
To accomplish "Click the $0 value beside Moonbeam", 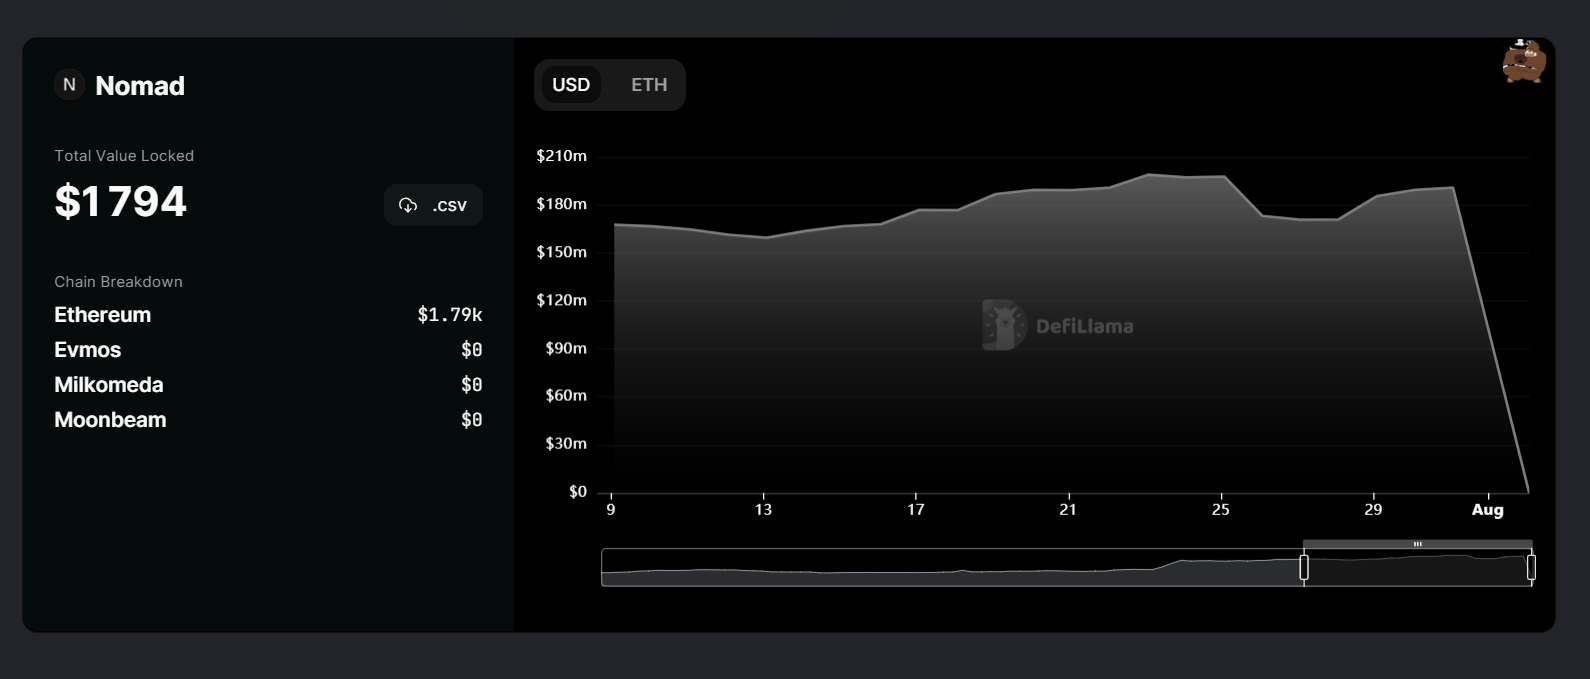I will click(x=472, y=420).
